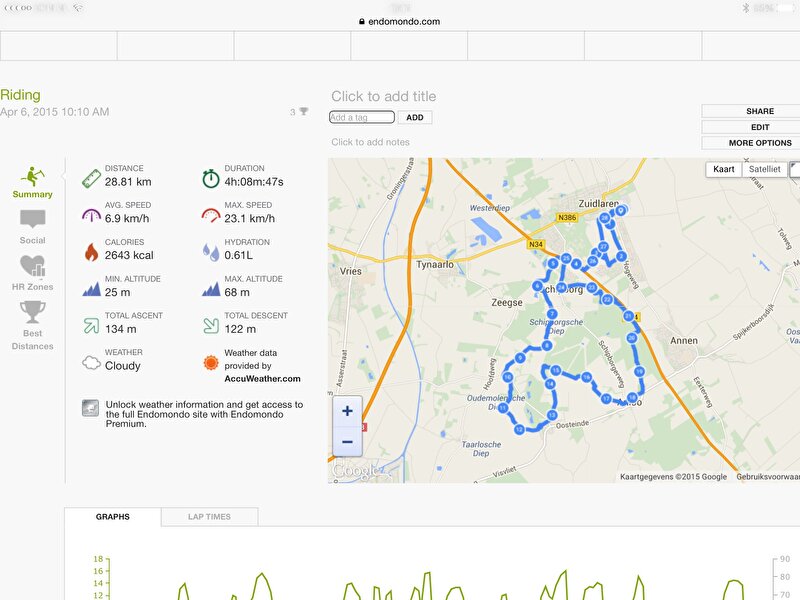Open the Social speech bubble icon
This screenshot has height=600, width=800.
click(33, 219)
